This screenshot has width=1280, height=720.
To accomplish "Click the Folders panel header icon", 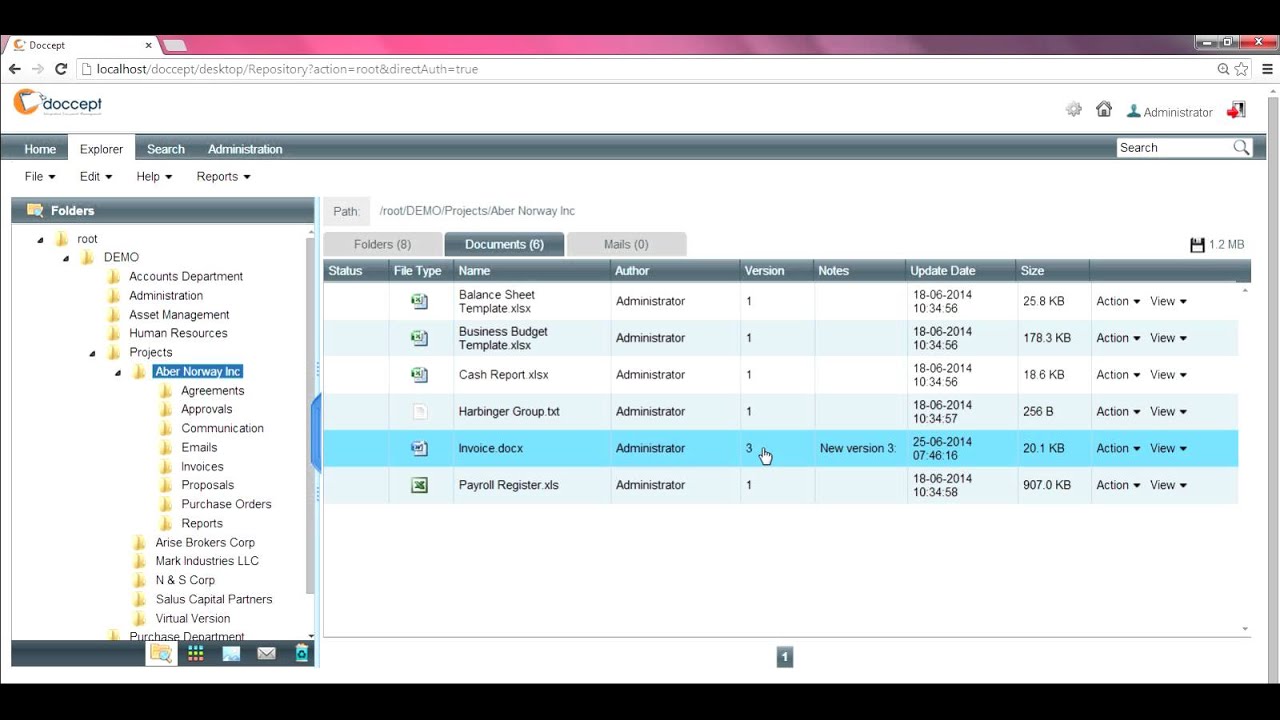I will [x=35, y=210].
